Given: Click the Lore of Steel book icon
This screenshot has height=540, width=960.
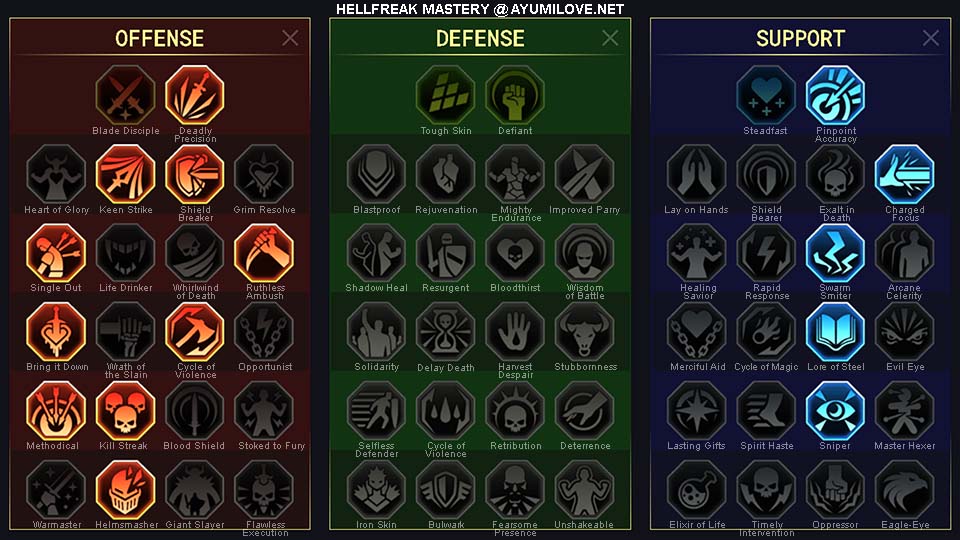Looking at the screenshot, I should coord(835,332).
